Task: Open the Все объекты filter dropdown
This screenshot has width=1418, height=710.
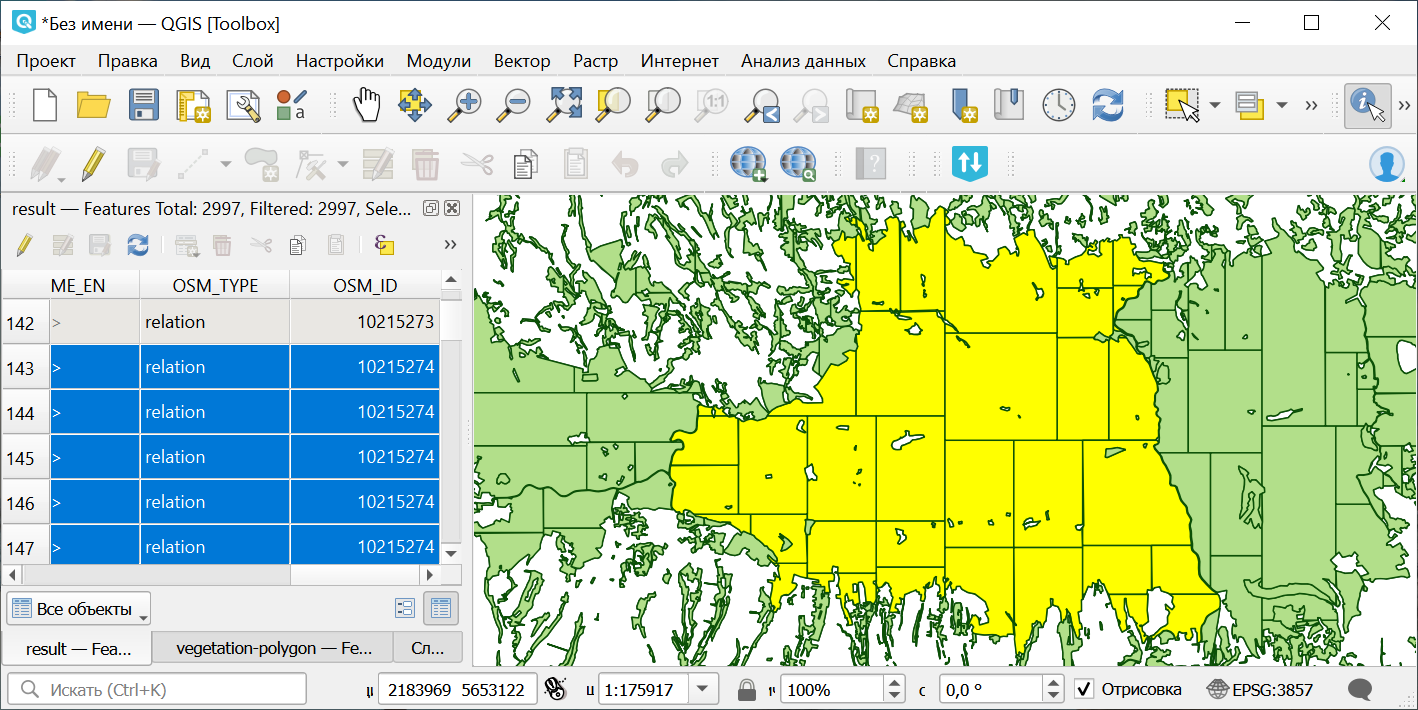Action: coord(78,609)
